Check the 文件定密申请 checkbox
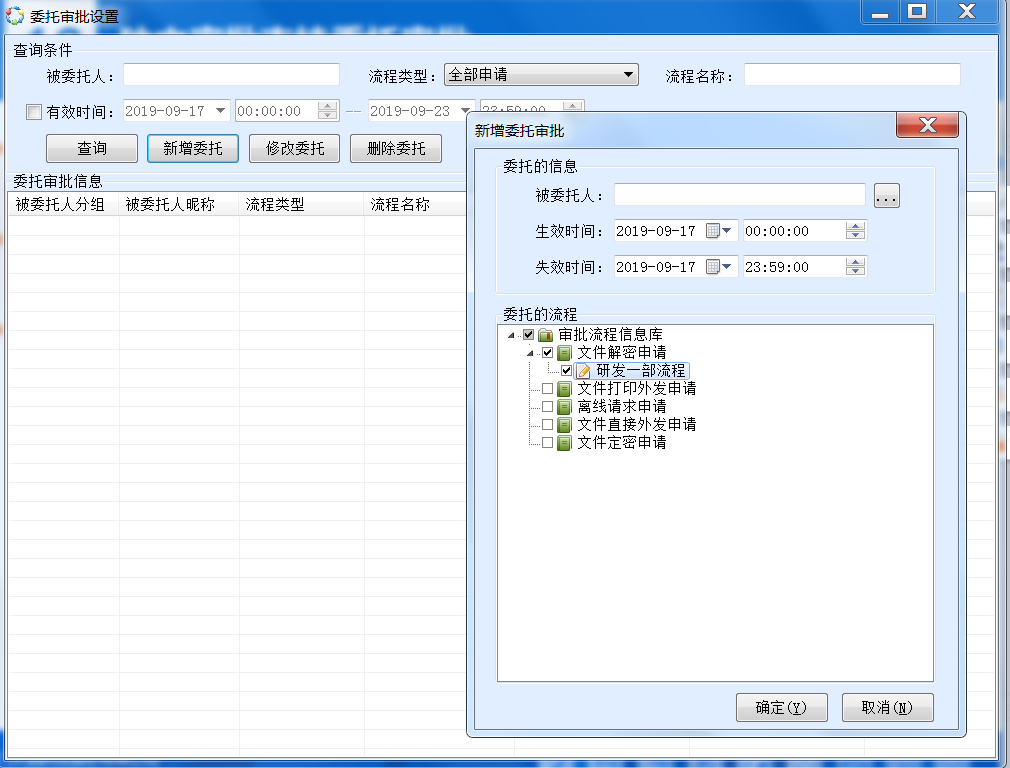This screenshot has height=768, width=1010. tap(548, 443)
